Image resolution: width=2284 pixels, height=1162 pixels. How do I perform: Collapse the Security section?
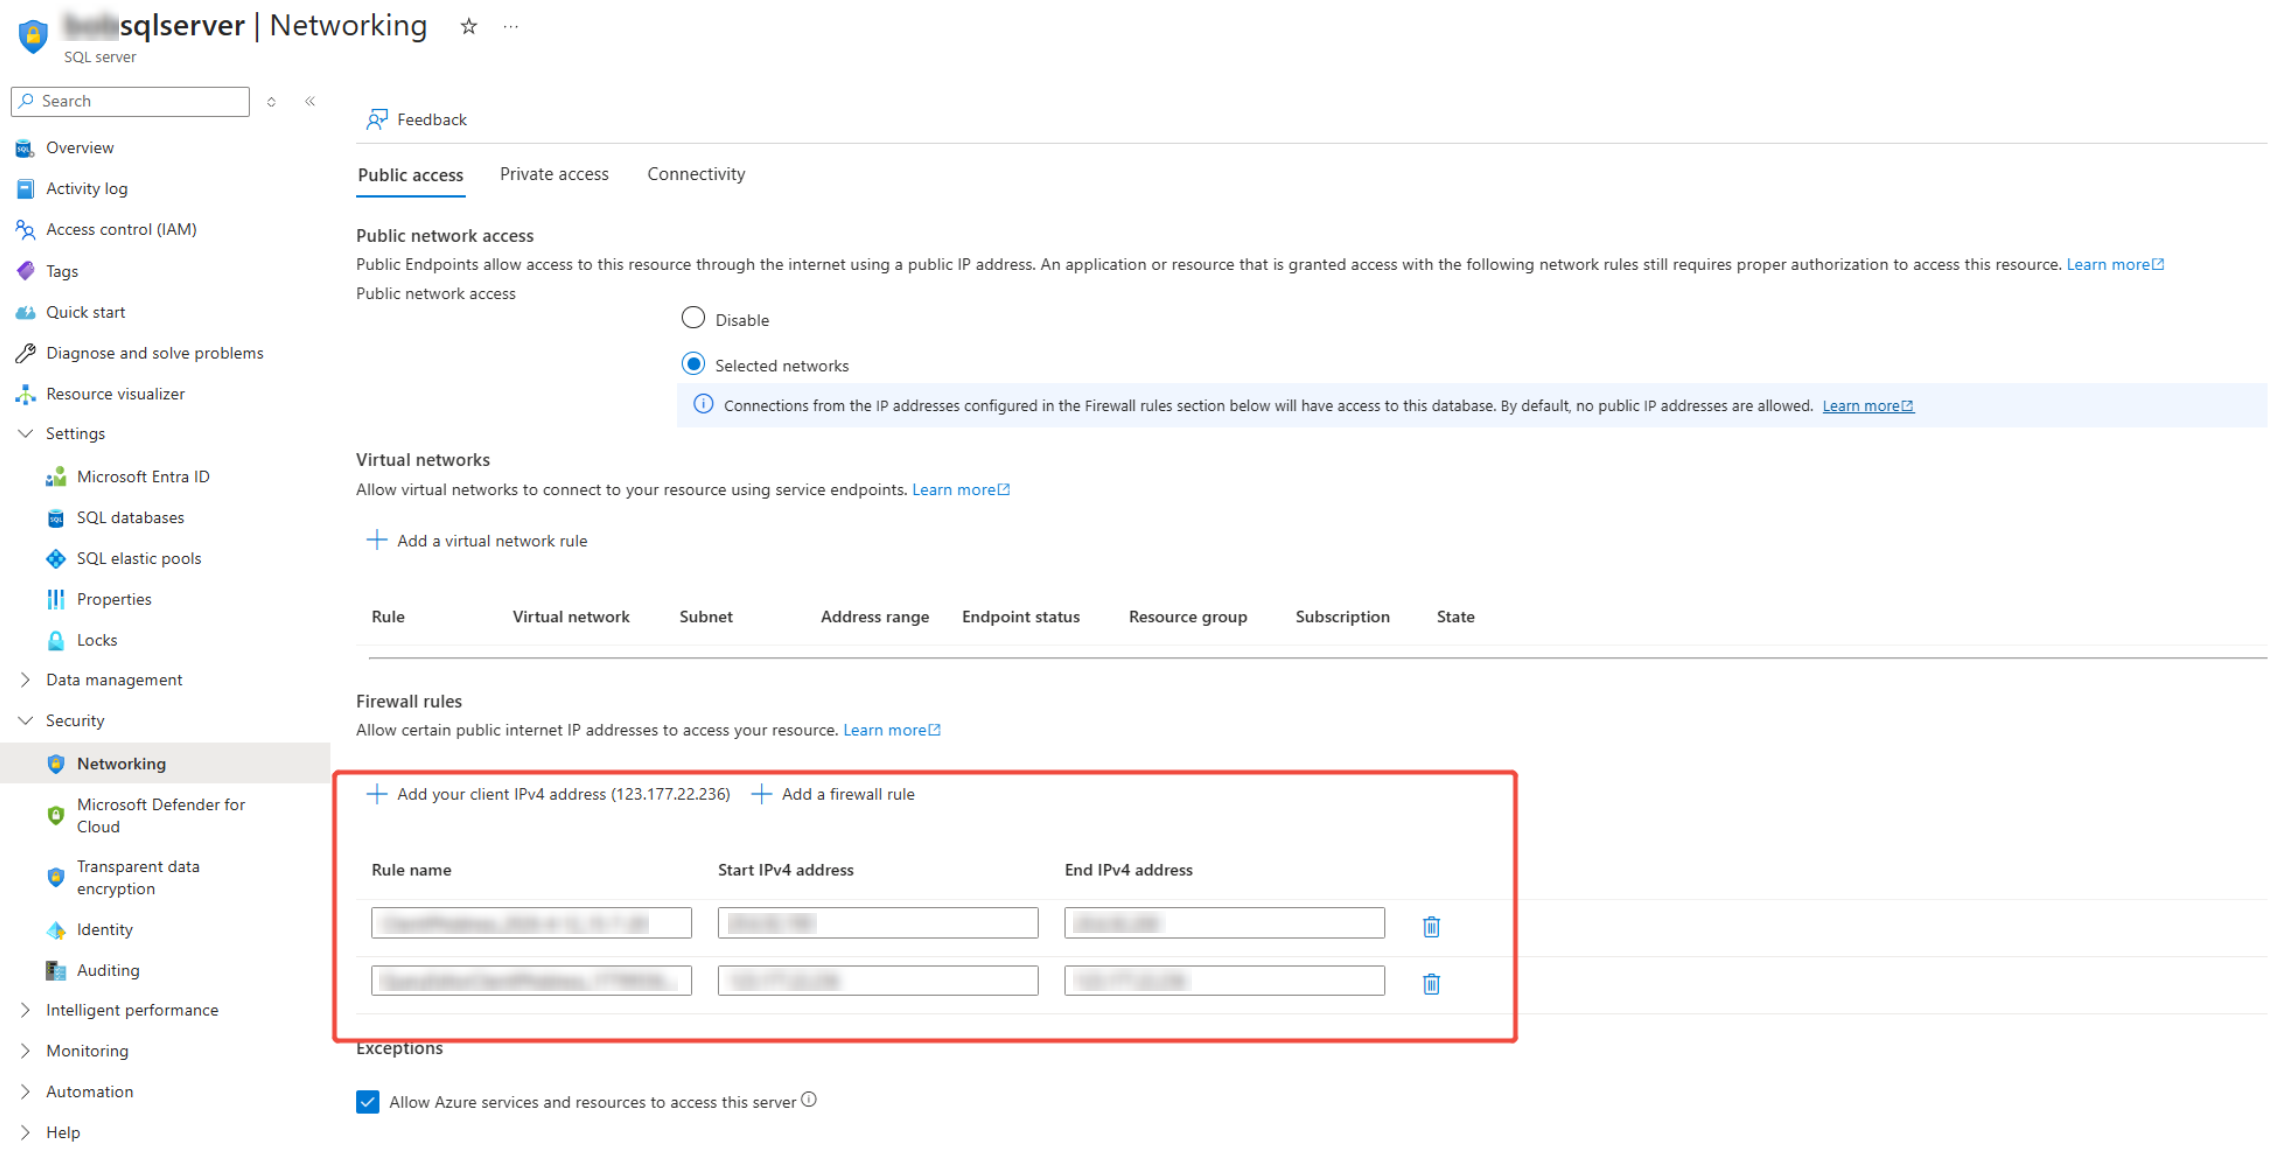tap(26, 721)
